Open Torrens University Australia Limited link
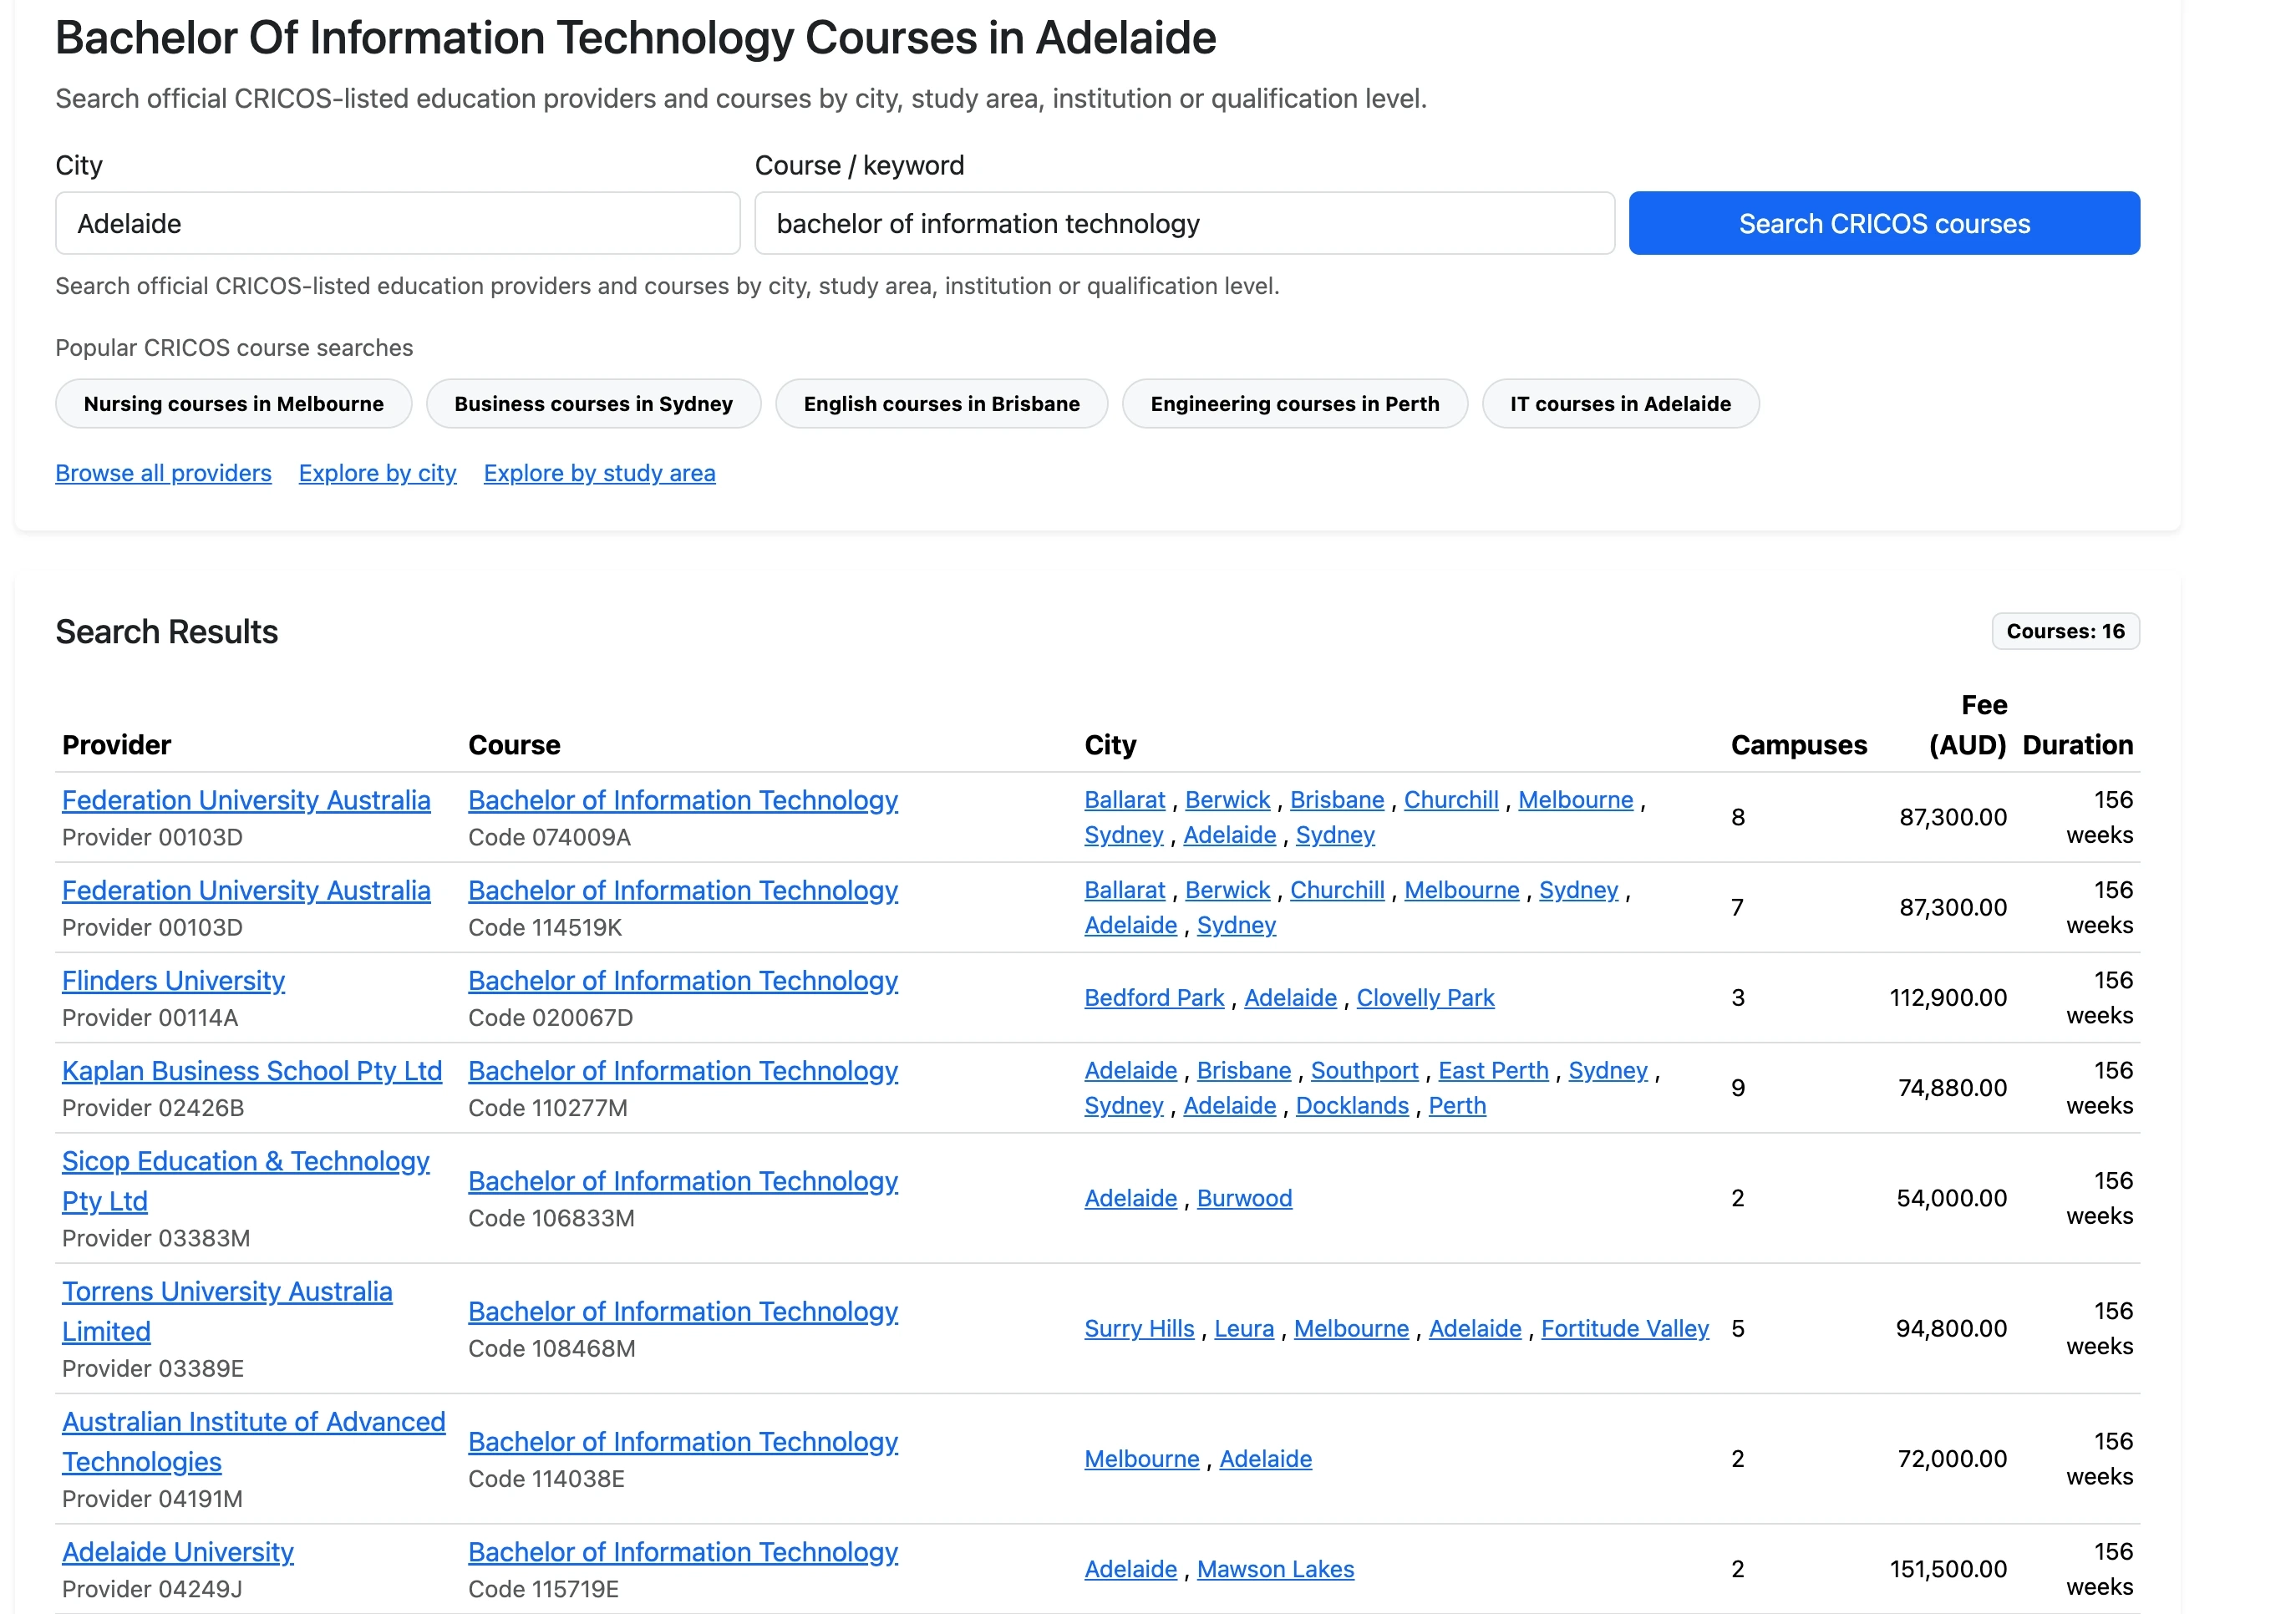2296x1614 pixels. coord(227,1311)
